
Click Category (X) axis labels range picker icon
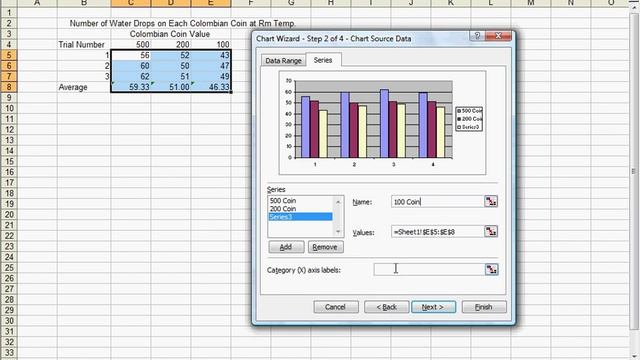click(491, 269)
